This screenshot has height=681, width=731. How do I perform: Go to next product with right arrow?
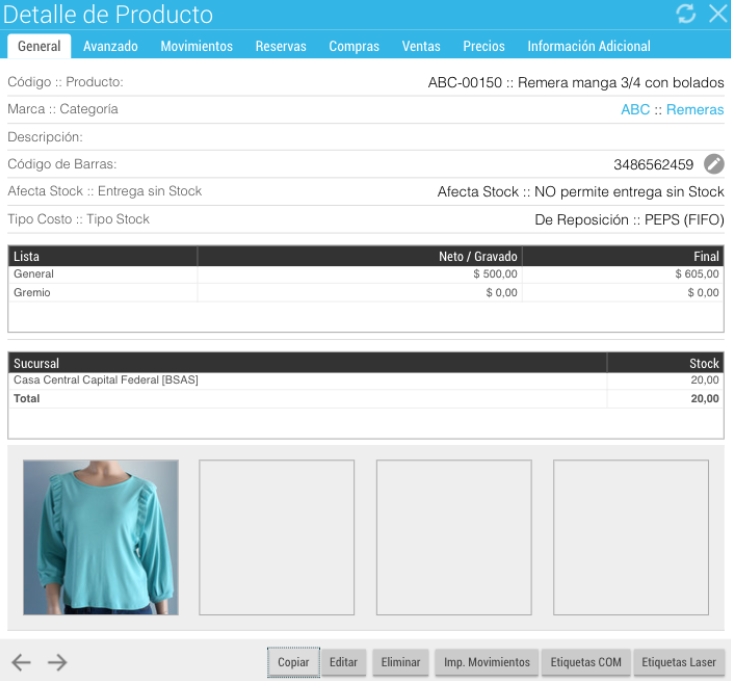pos(57,662)
